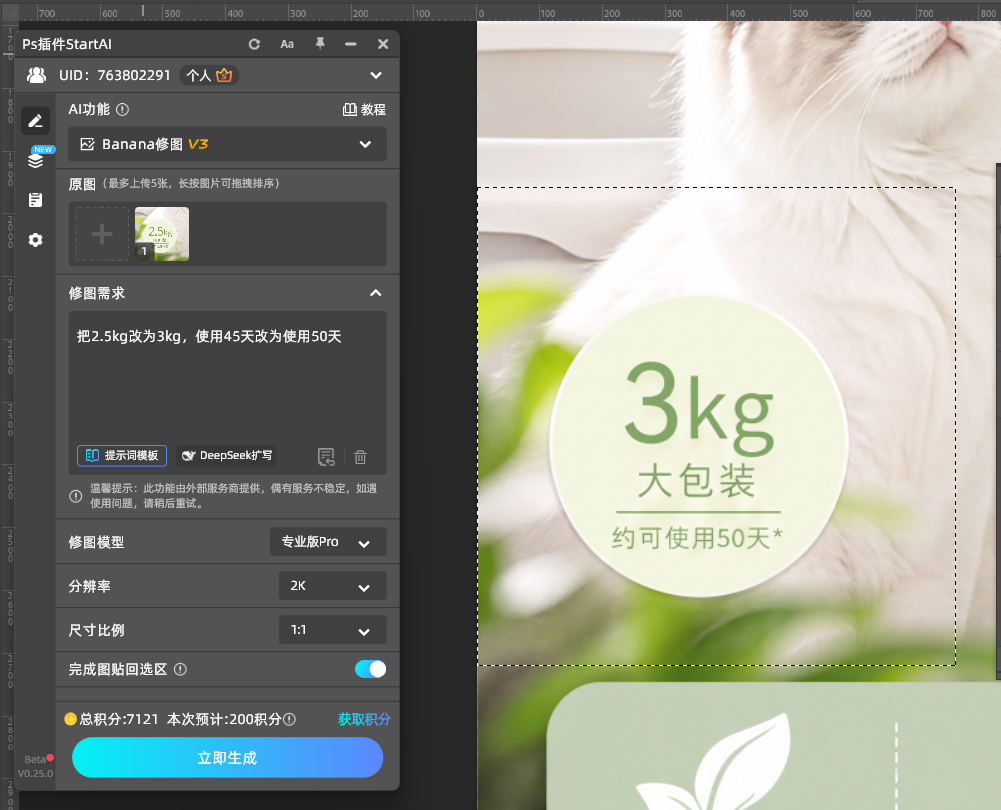Screen dimensions: 1001x810
Task: Click the user avatar icon beside UID
Action: [x=36, y=75]
